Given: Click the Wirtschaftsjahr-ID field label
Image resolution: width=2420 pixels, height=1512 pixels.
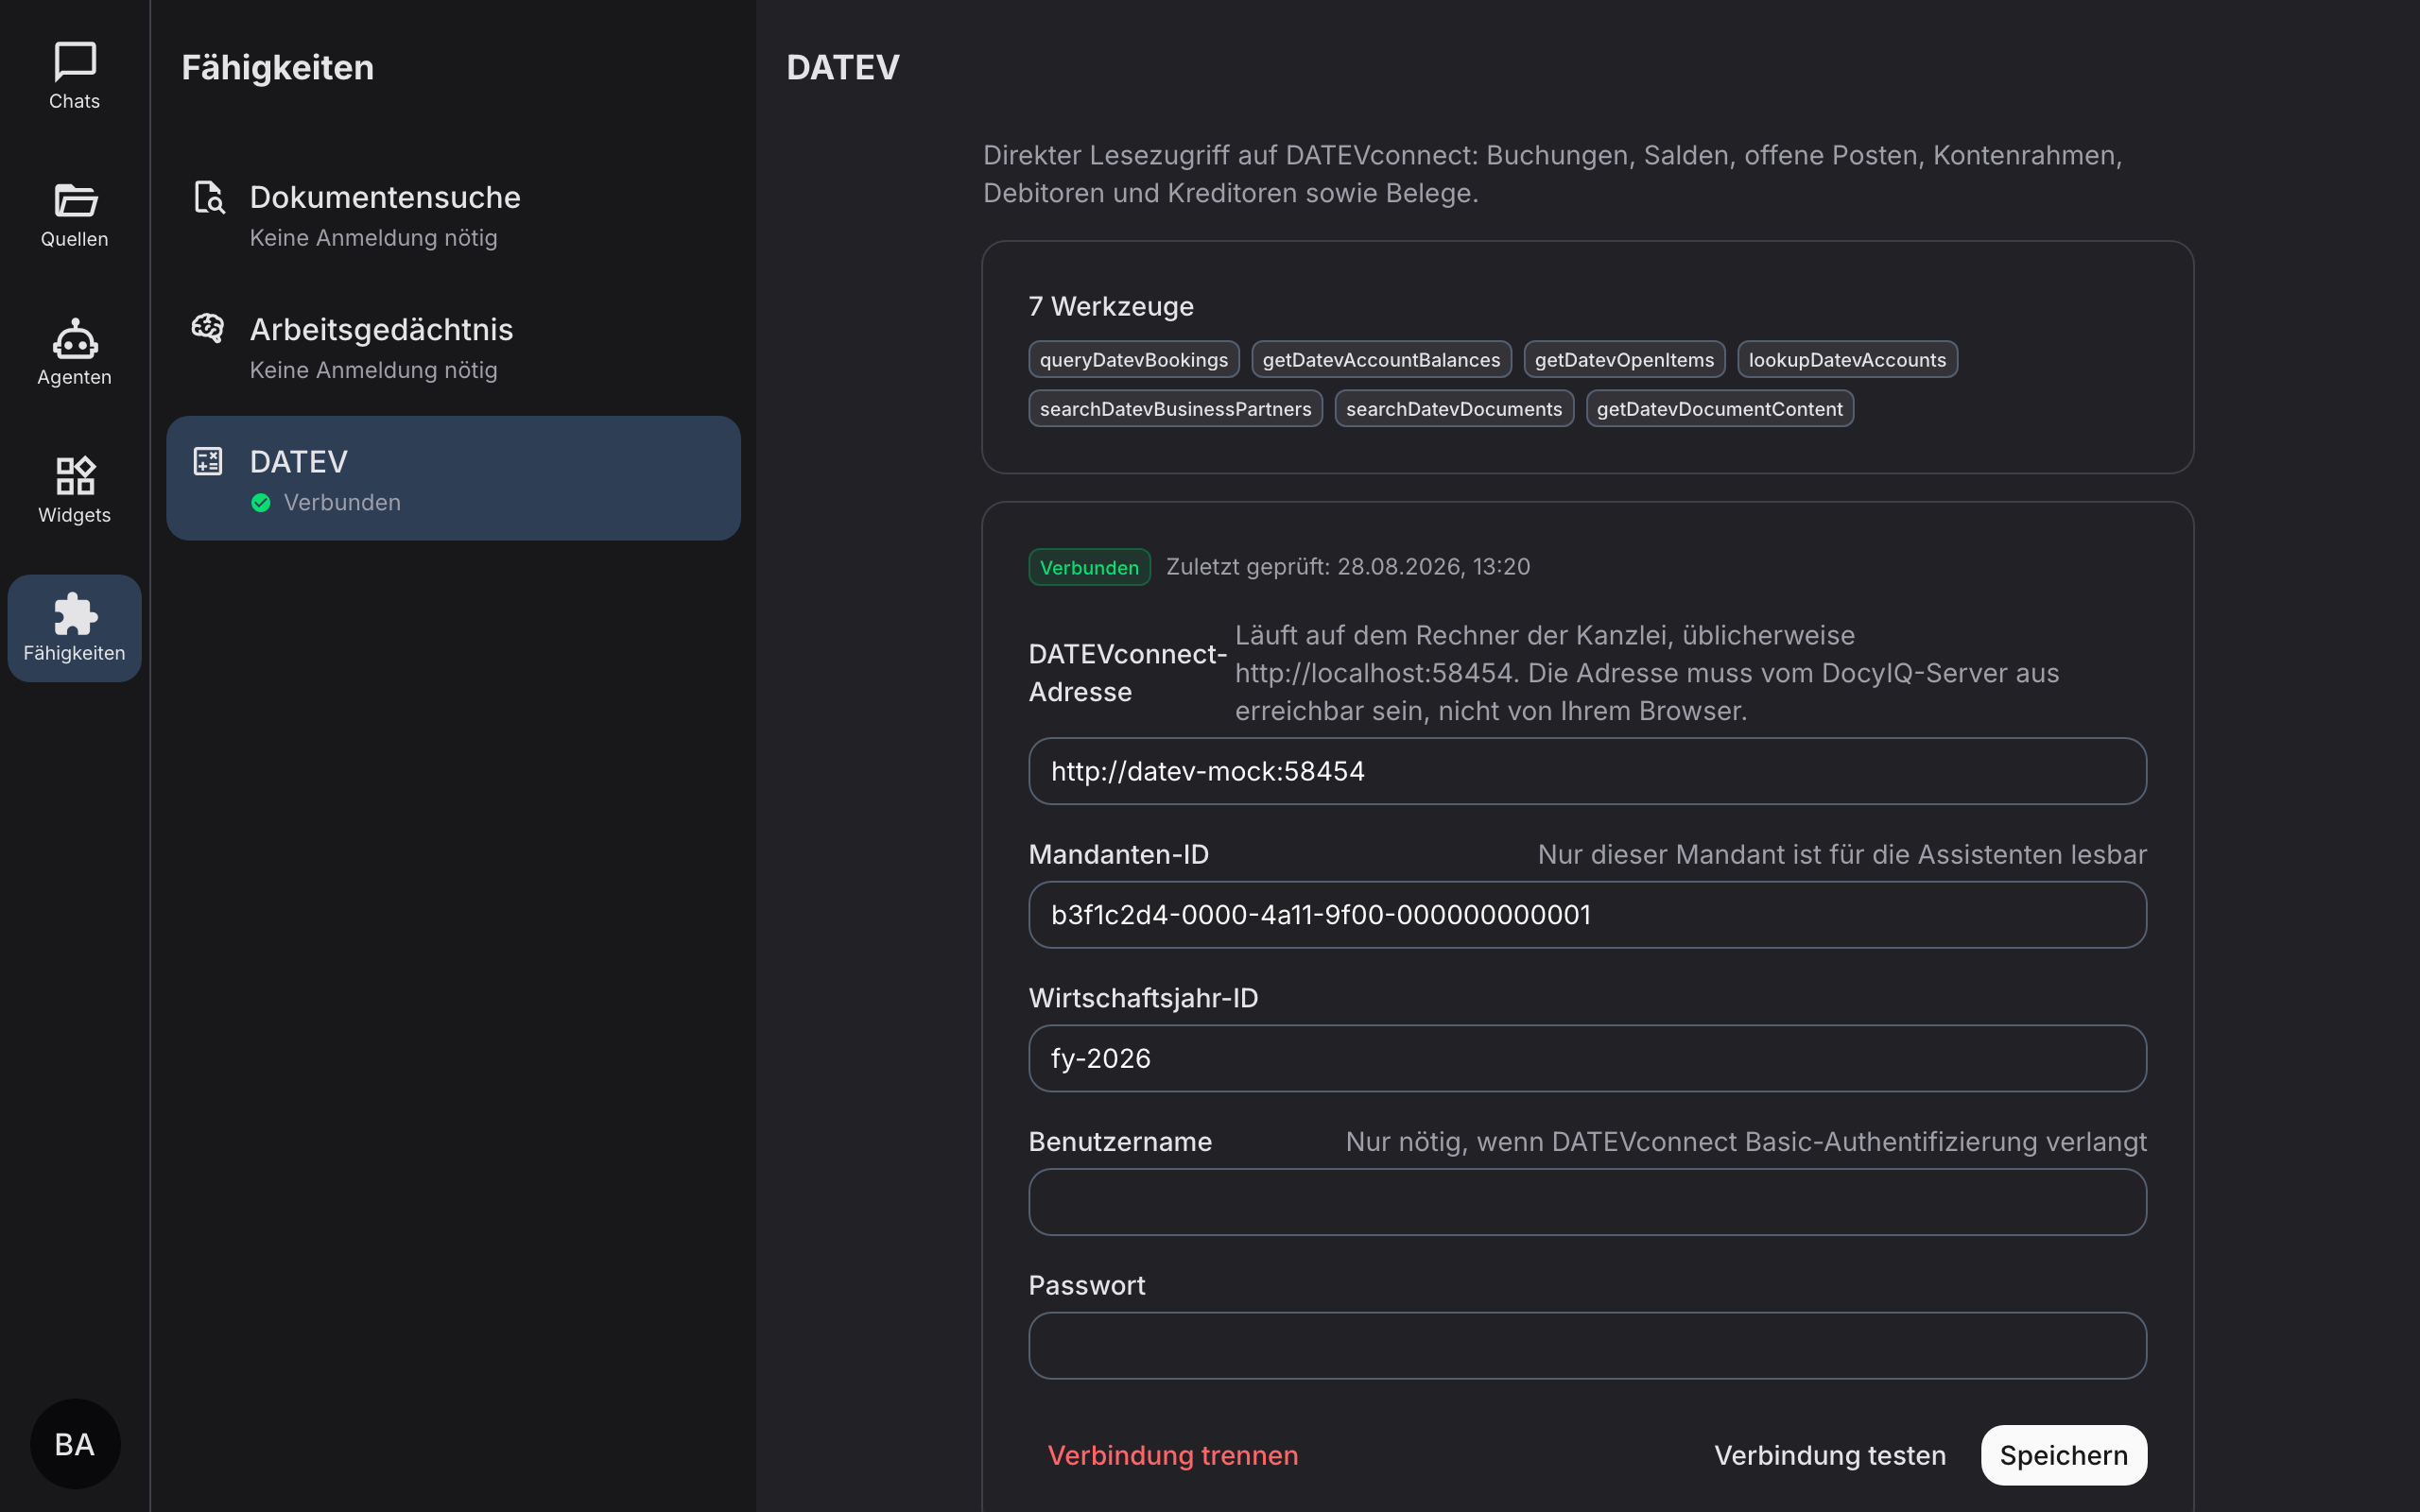Looking at the screenshot, I should 1143,998.
